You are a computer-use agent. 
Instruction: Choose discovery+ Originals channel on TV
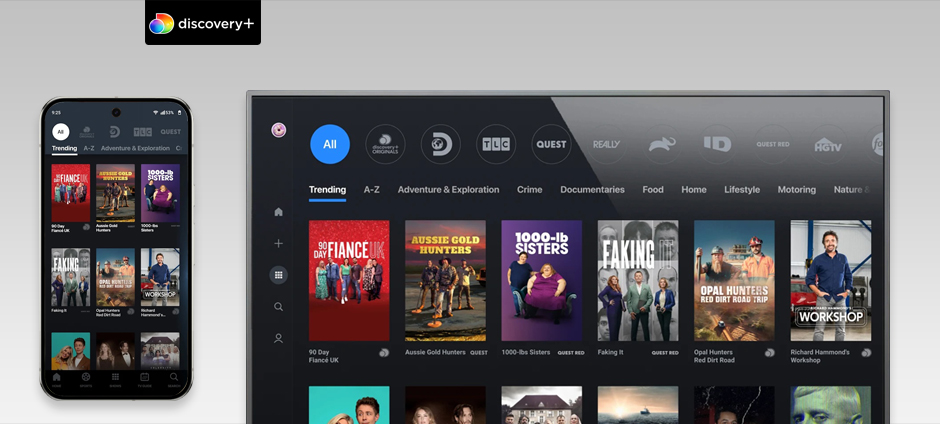pyautogui.click(x=385, y=144)
